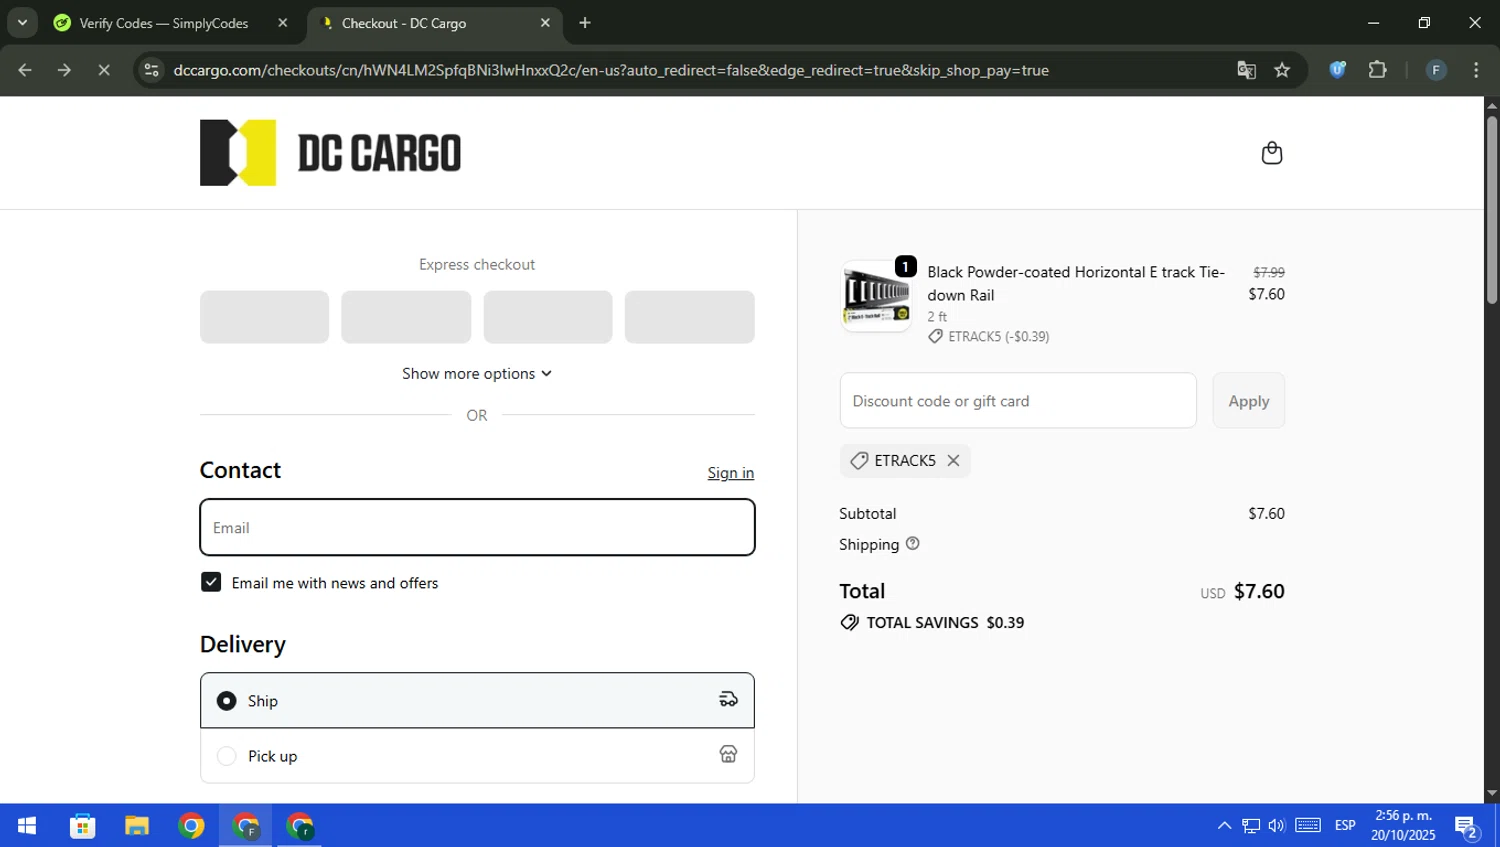
Task: Open the first Chrome taskbar icon
Action: (x=191, y=826)
